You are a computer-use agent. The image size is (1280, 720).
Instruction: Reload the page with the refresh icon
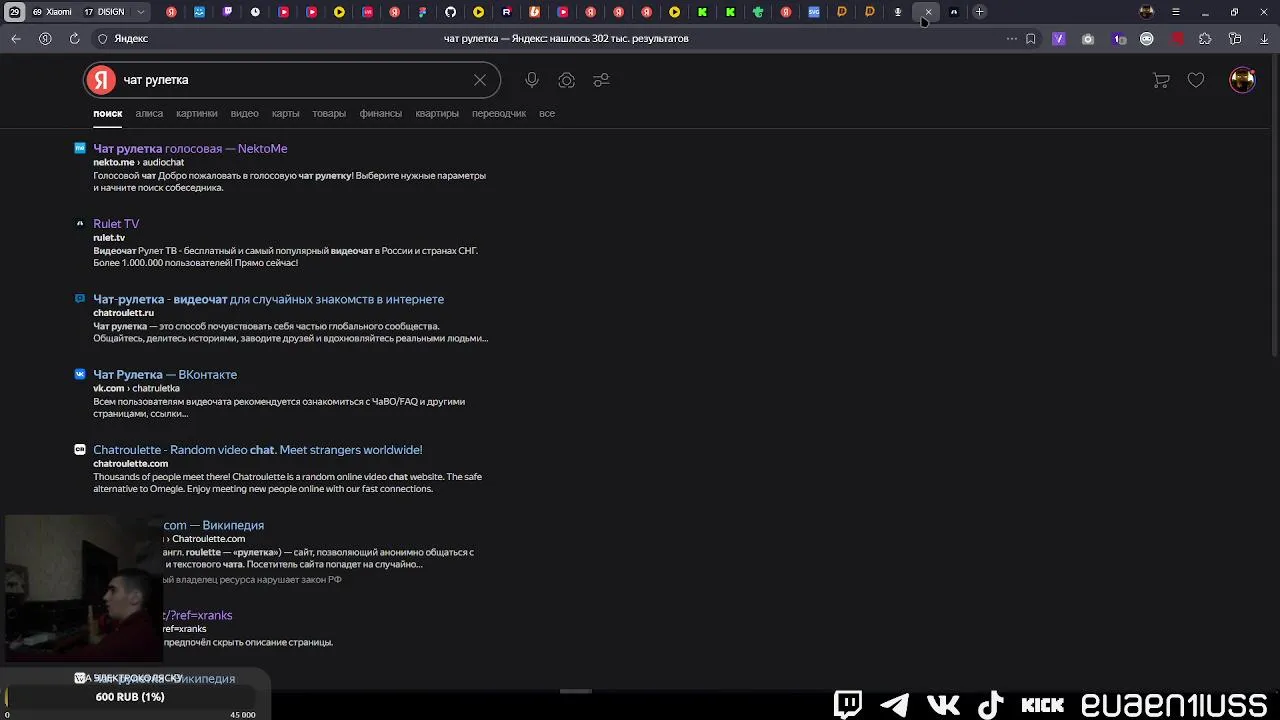[x=74, y=38]
